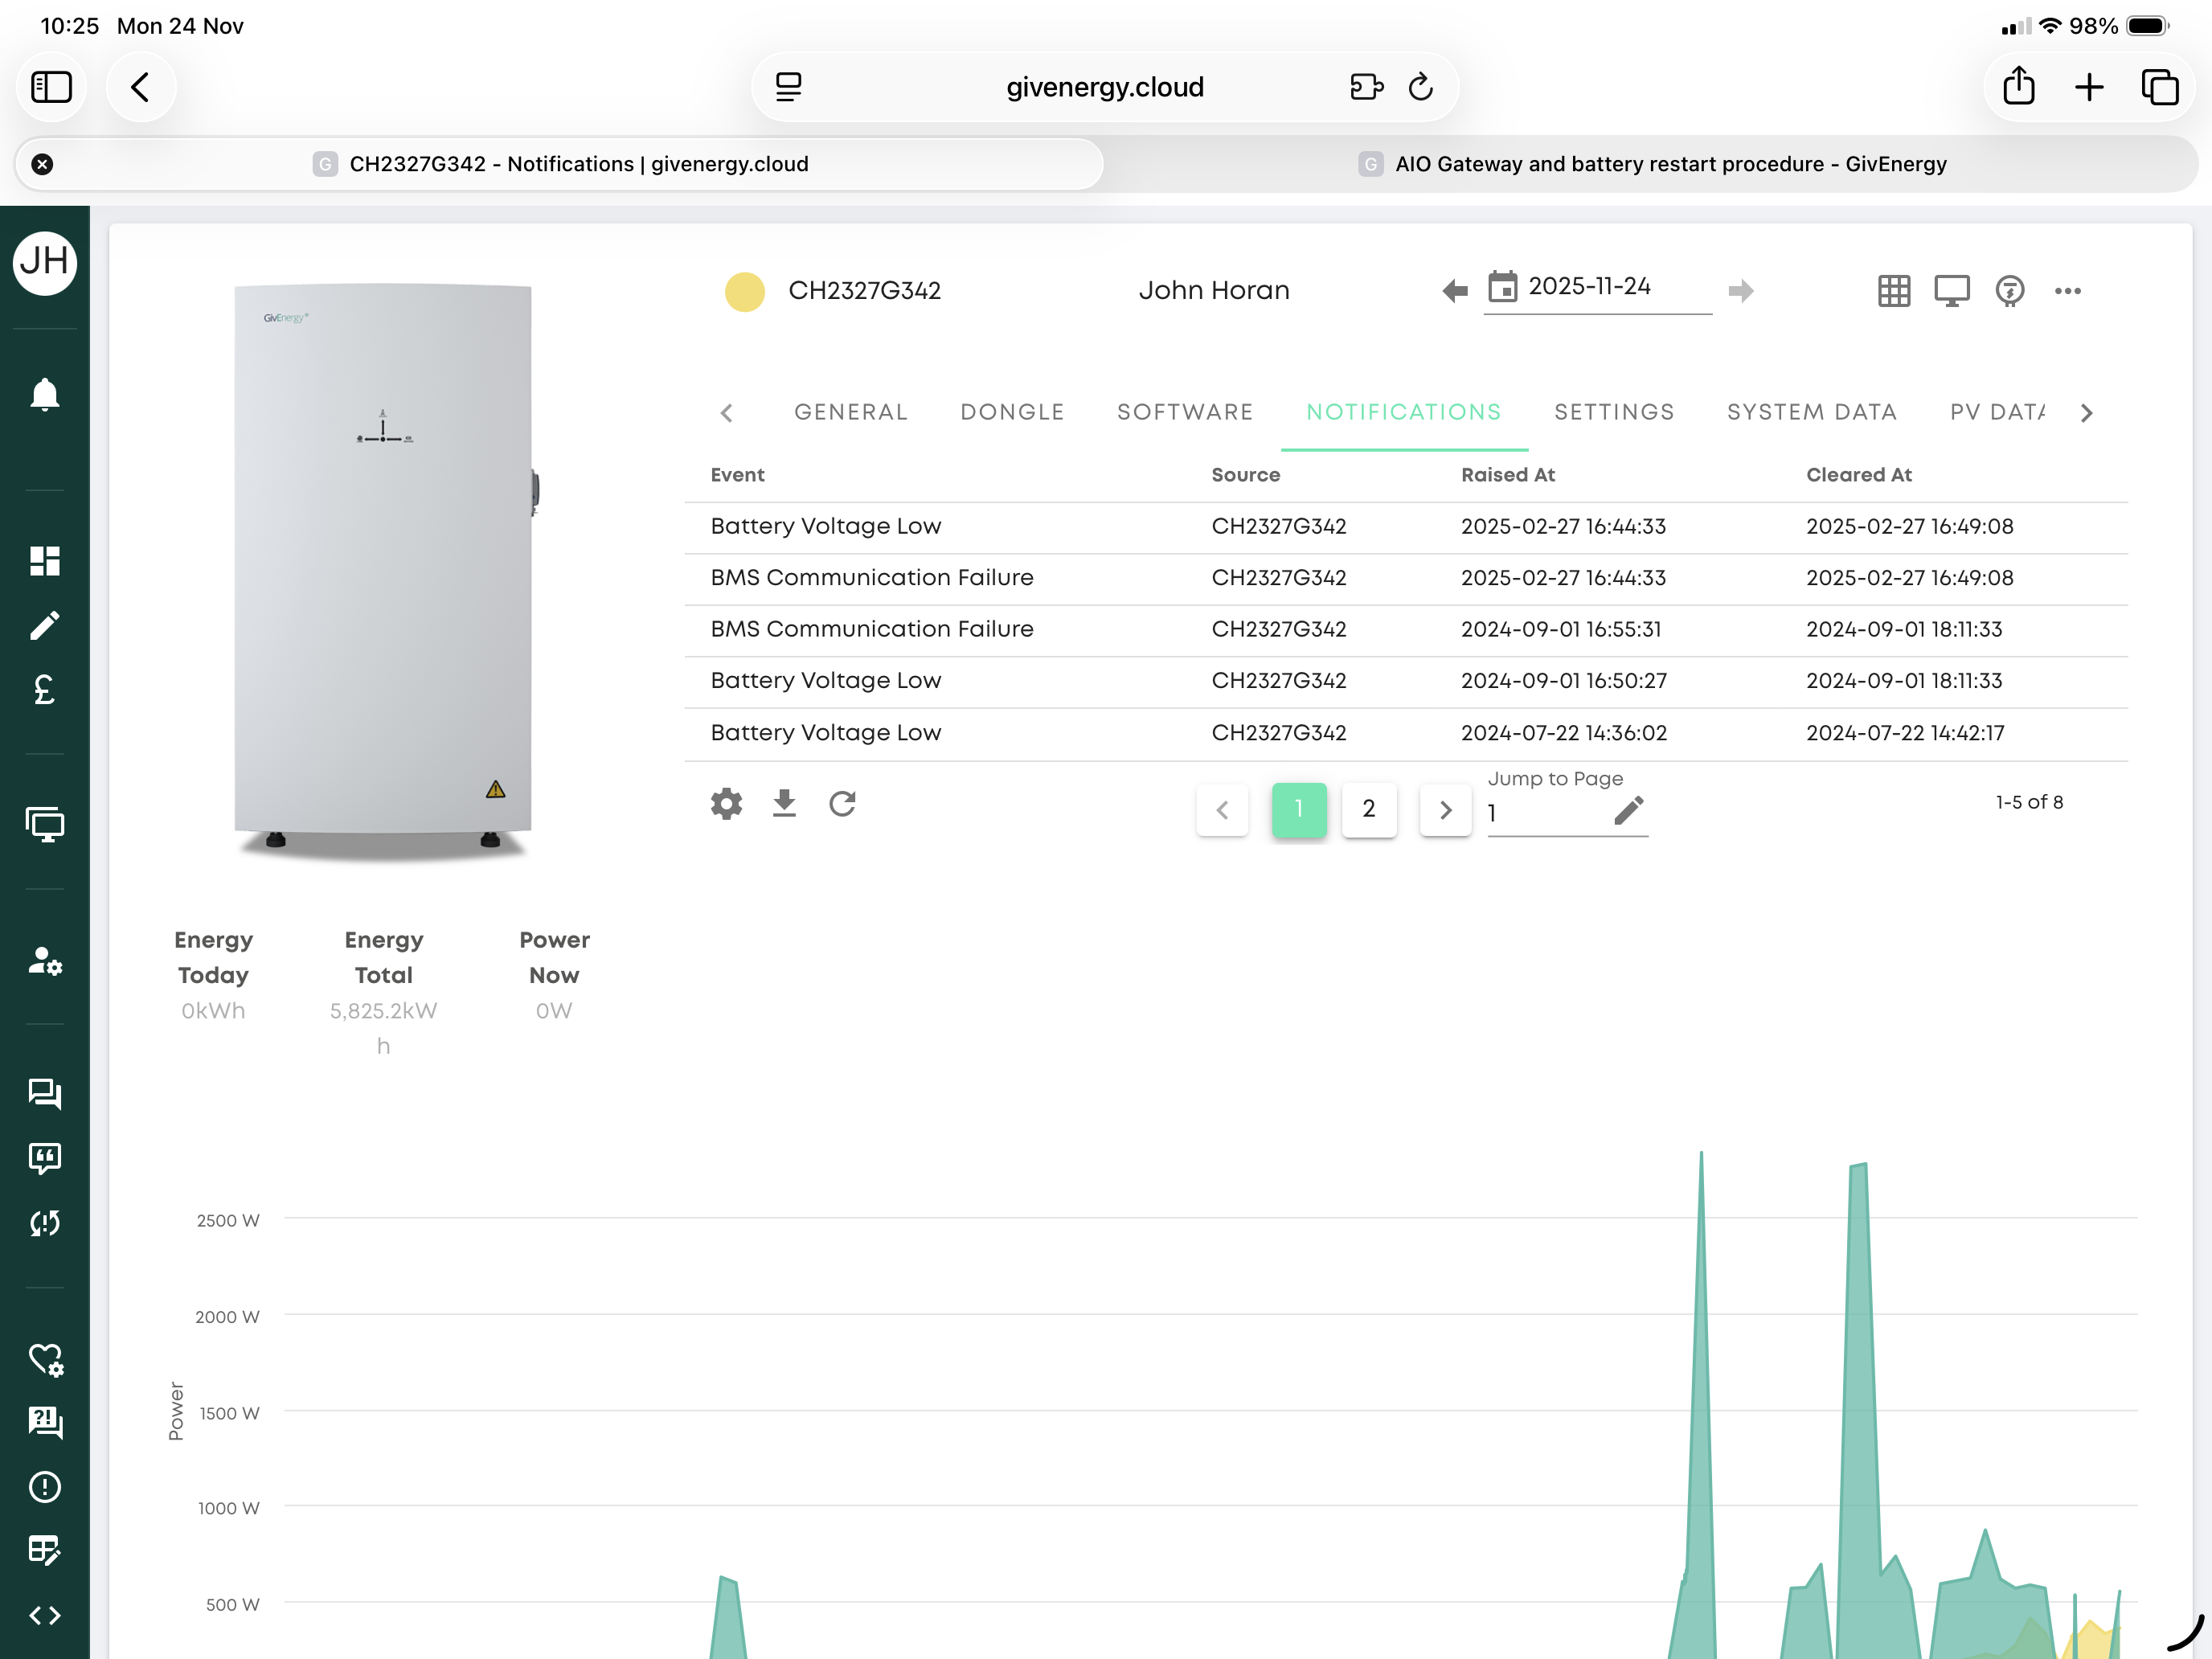Open the user settings icon in sidebar
The height and width of the screenshot is (1659, 2212).
(44, 961)
